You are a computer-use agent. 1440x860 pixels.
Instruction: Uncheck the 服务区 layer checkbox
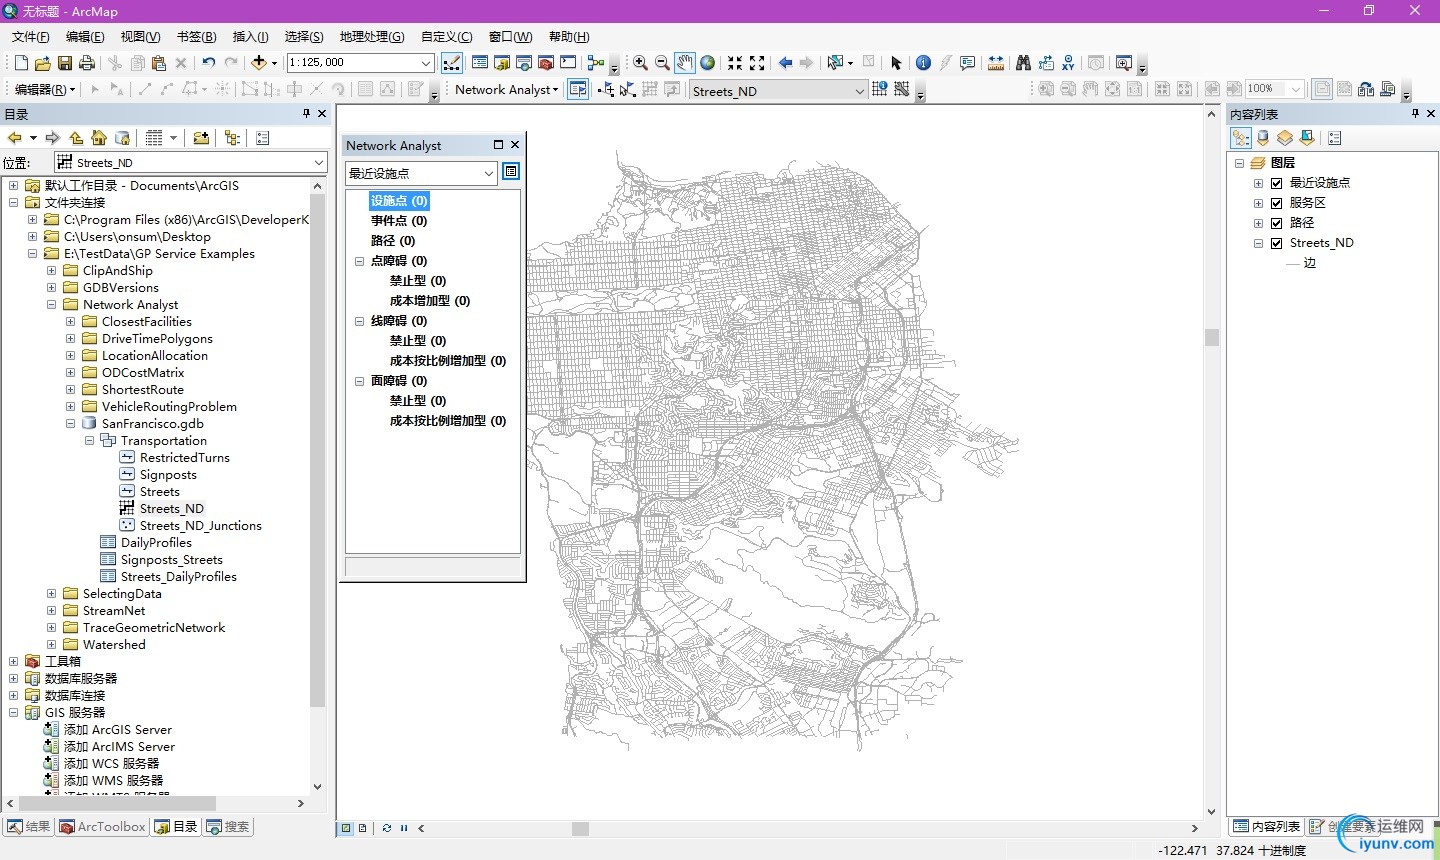(1276, 203)
